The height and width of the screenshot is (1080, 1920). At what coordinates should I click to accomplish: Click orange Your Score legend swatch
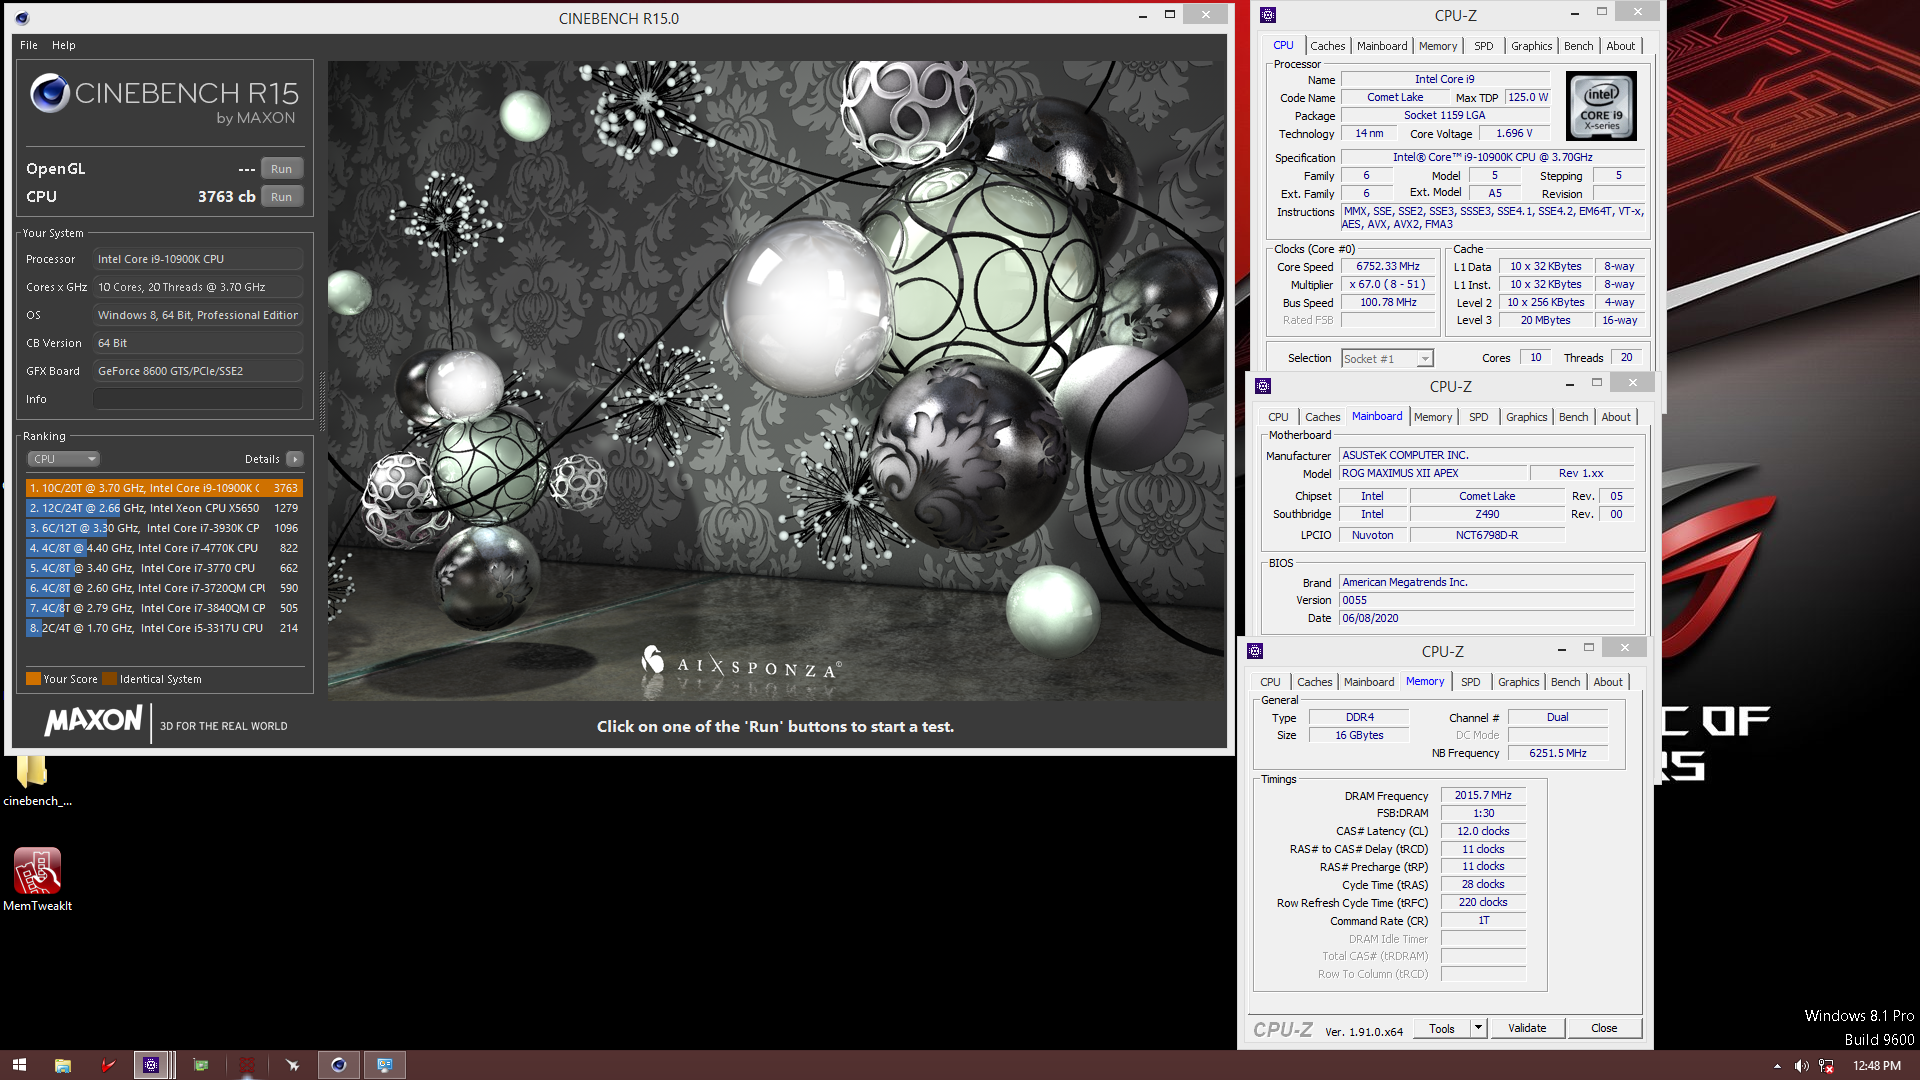[x=33, y=679]
